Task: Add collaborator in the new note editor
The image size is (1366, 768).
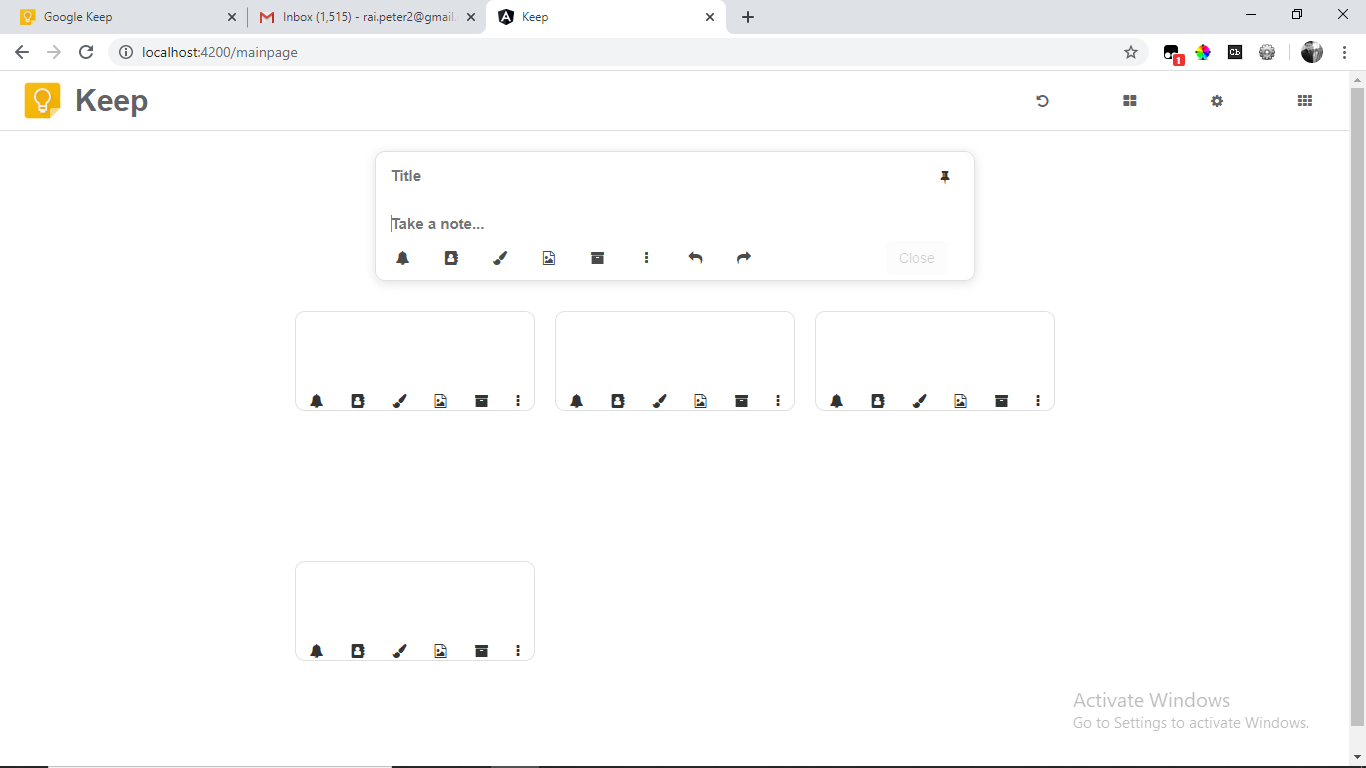Action: click(x=451, y=258)
